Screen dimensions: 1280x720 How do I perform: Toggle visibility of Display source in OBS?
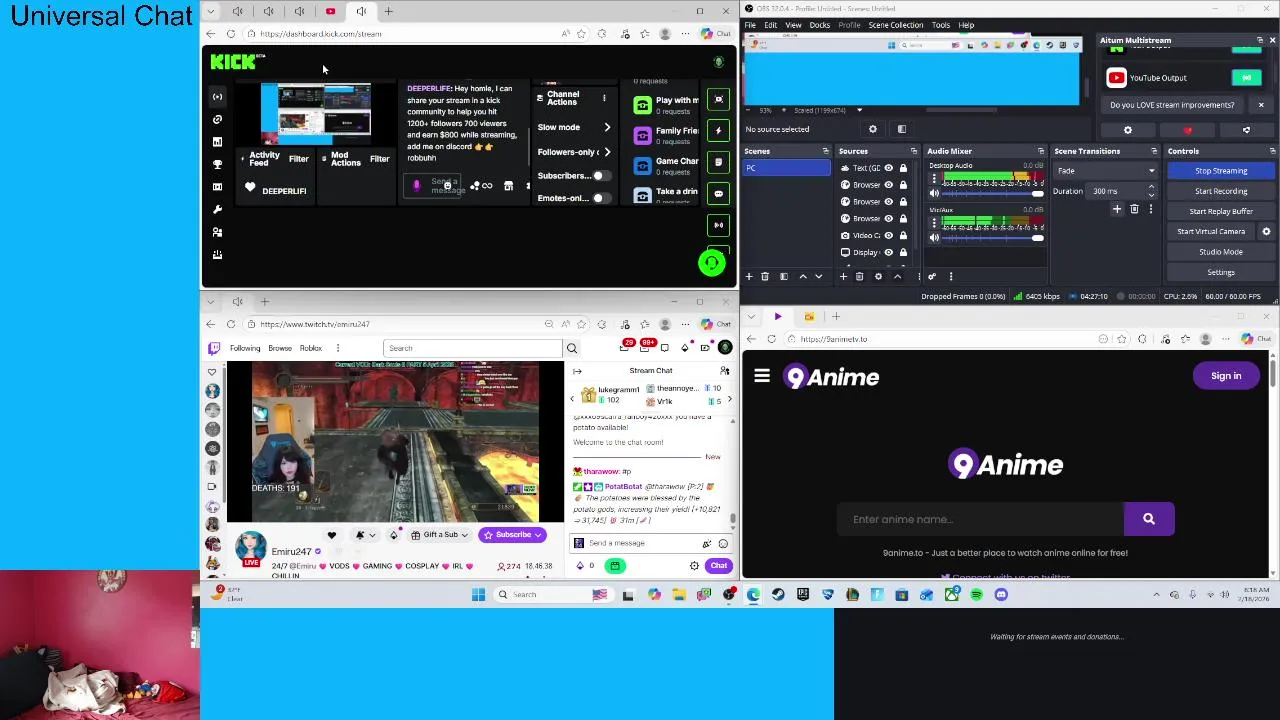click(x=888, y=252)
